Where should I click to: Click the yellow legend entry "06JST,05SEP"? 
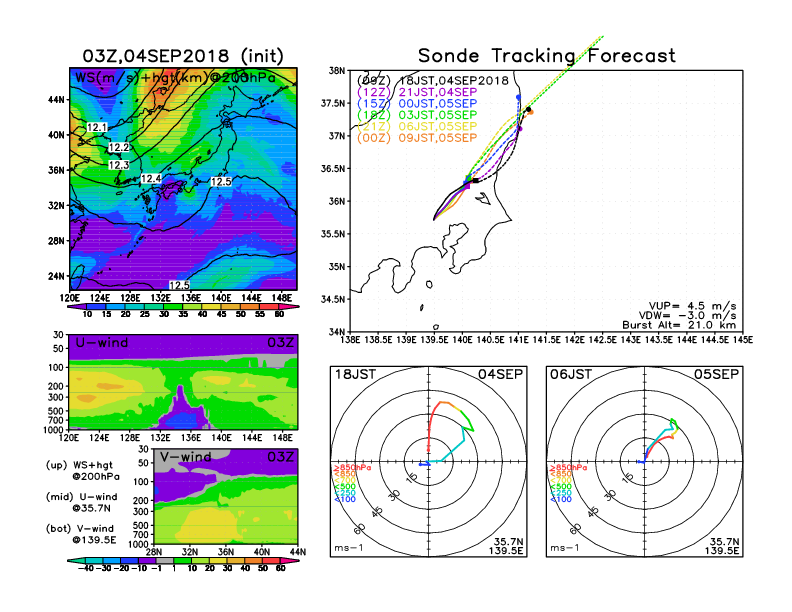437,127
